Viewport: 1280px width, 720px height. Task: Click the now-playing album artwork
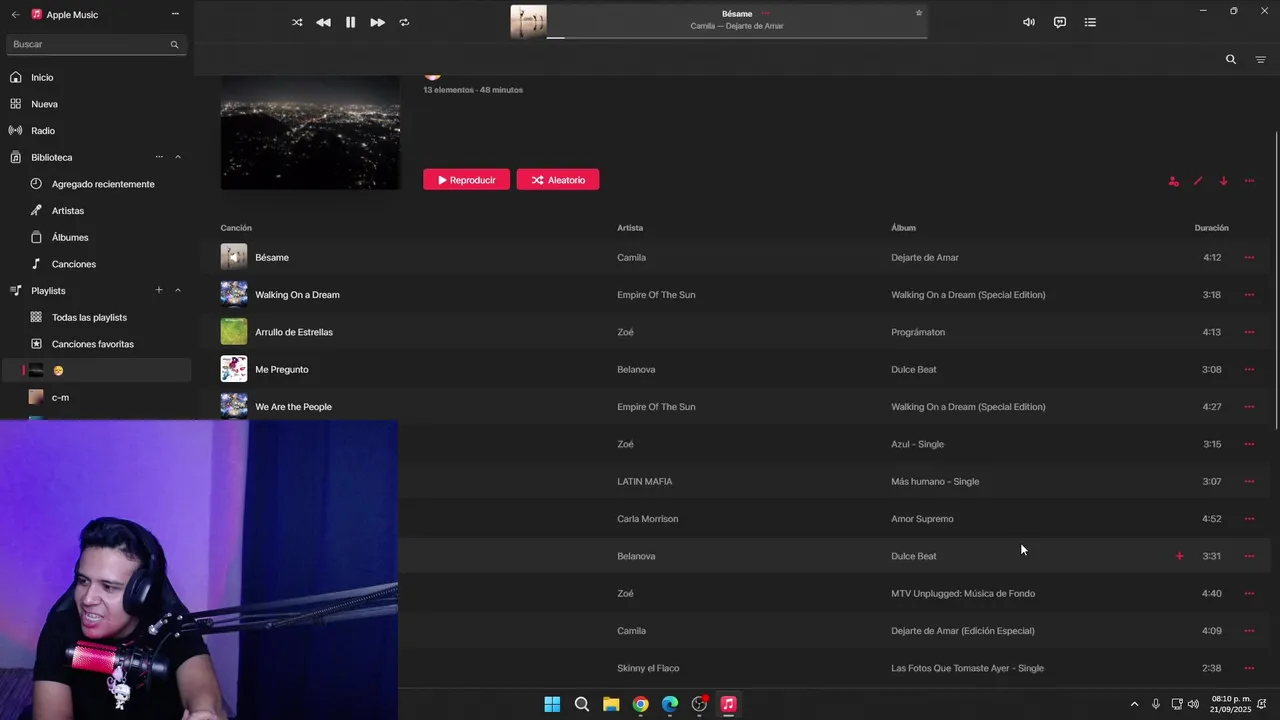528,22
